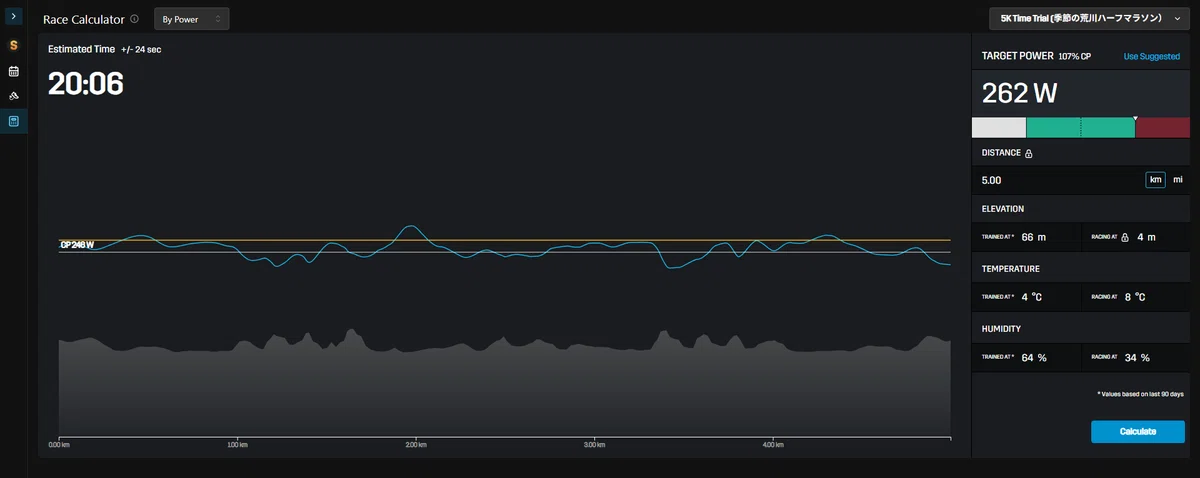Screen dimensions: 1200x478
Task: Click the lock icon next to Distance
Action: (x=1029, y=153)
